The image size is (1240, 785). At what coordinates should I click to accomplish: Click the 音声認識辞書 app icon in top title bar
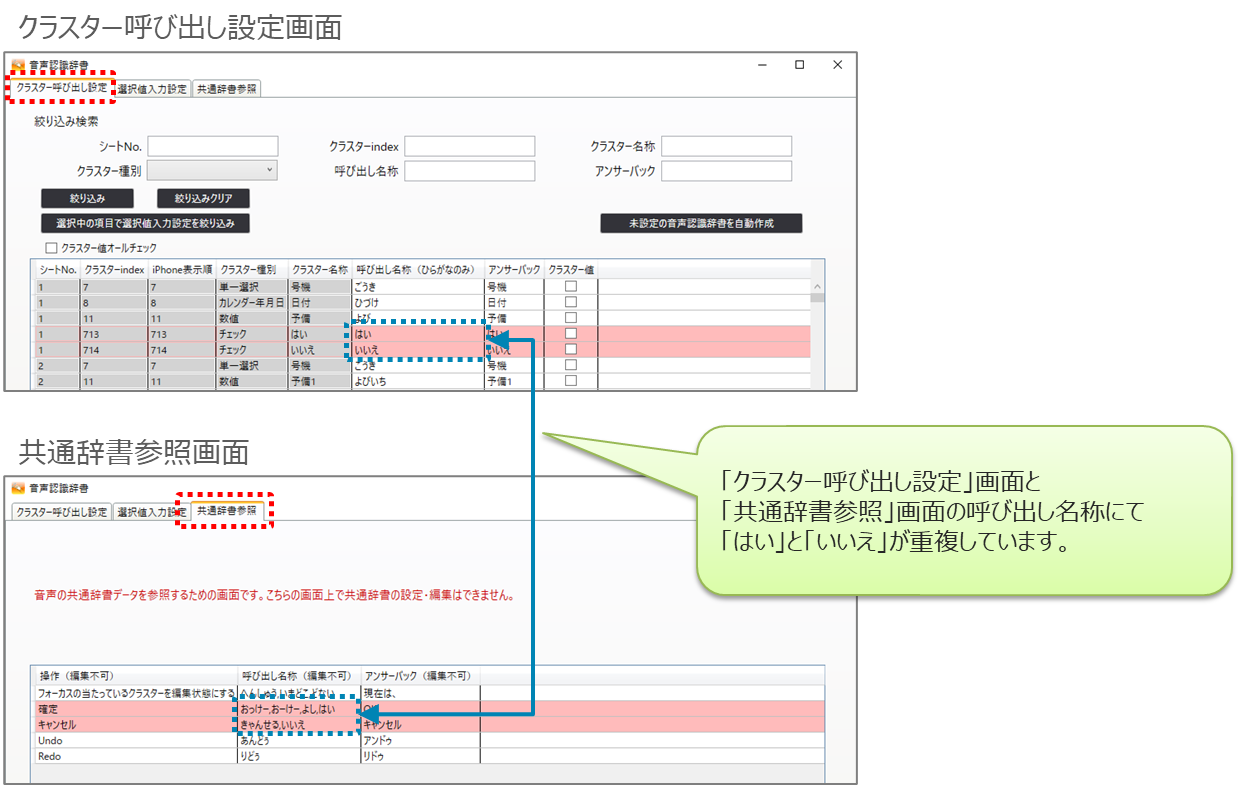click(18, 66)
